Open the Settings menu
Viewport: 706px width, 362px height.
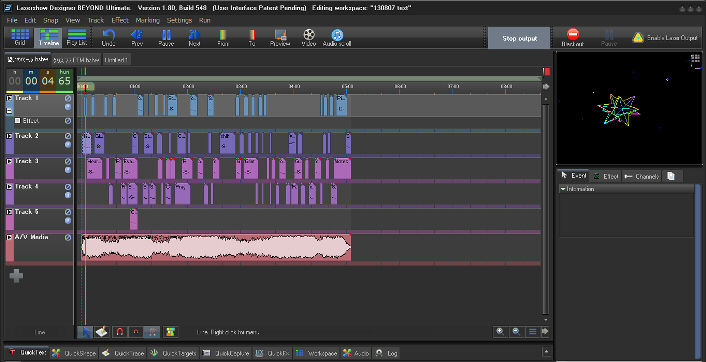click(179, 20)
